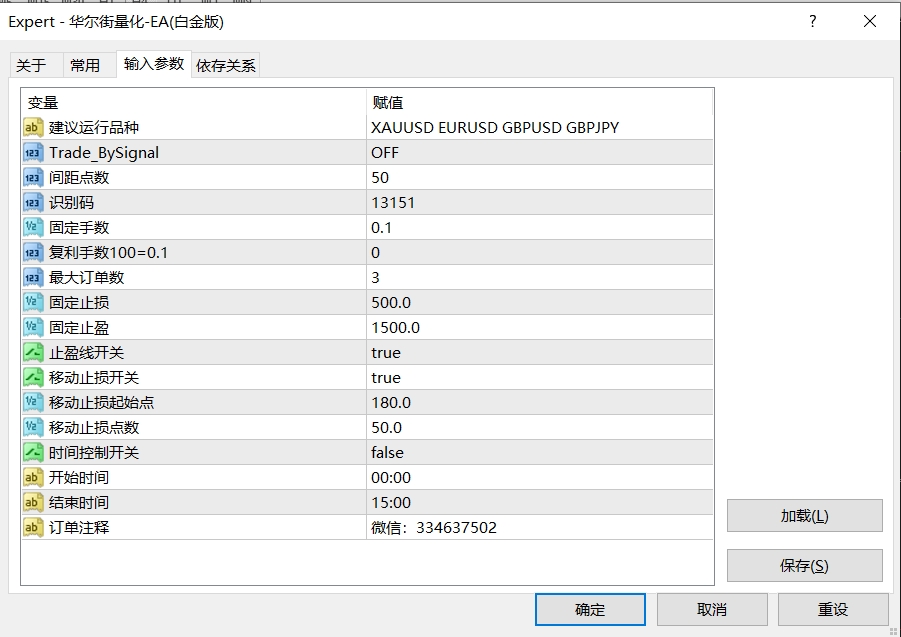The image size is (901, 637).
Task: Open the Trade_BySignal OFF value dropdown
Action: [539, 152]
